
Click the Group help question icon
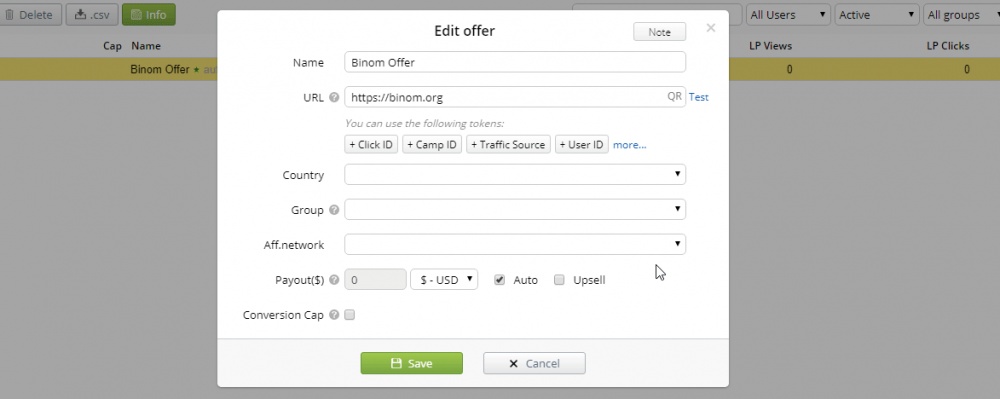pyautogui.click(x=334, y=210)
